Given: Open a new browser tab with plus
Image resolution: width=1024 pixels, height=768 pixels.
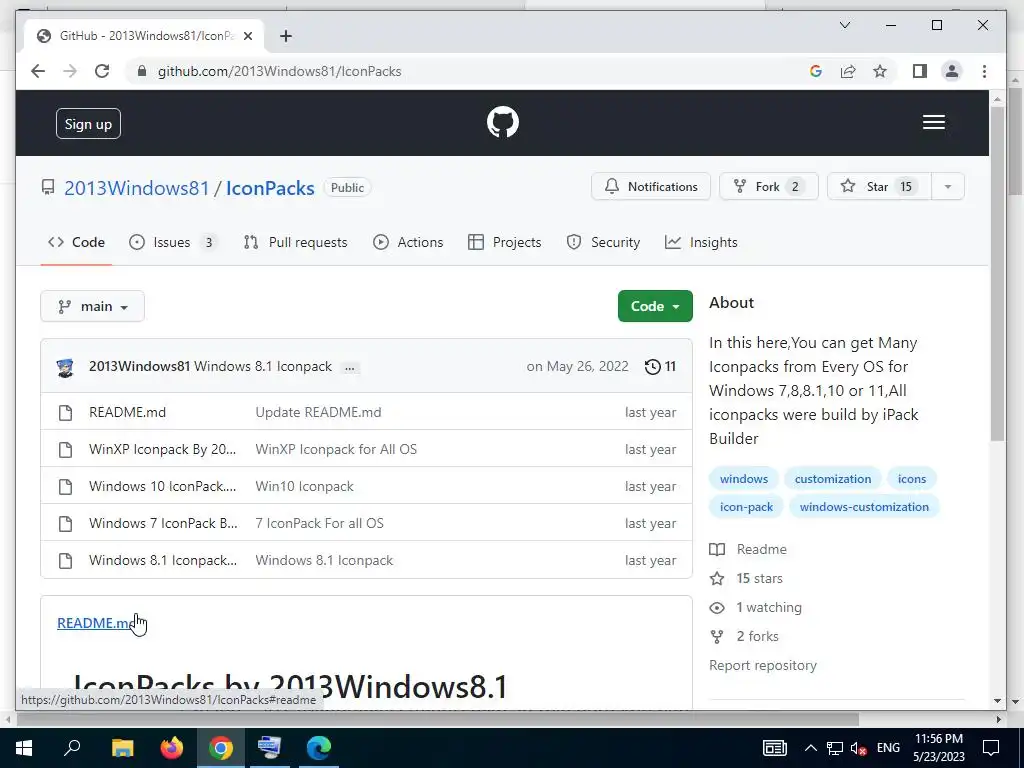Looking at the screenshot, I should click(285, 36).
